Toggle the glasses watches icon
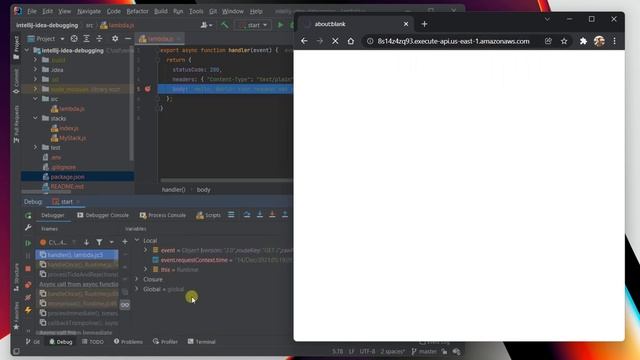Image resolution: width=640 pixels, height=360 pixels. 125,305
